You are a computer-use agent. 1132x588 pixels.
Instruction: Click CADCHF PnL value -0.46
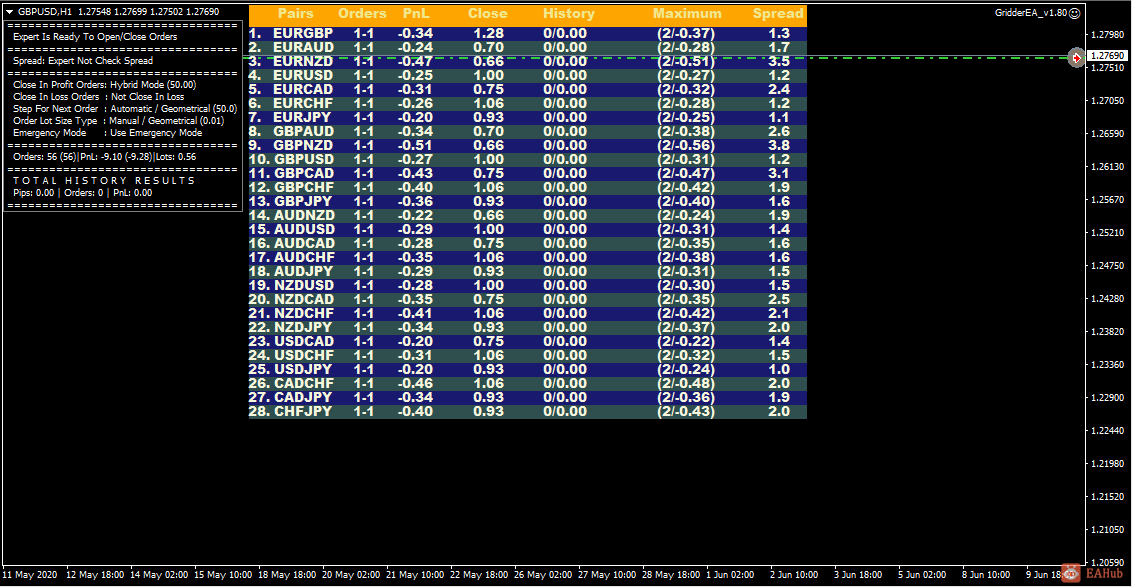[415, 384]
